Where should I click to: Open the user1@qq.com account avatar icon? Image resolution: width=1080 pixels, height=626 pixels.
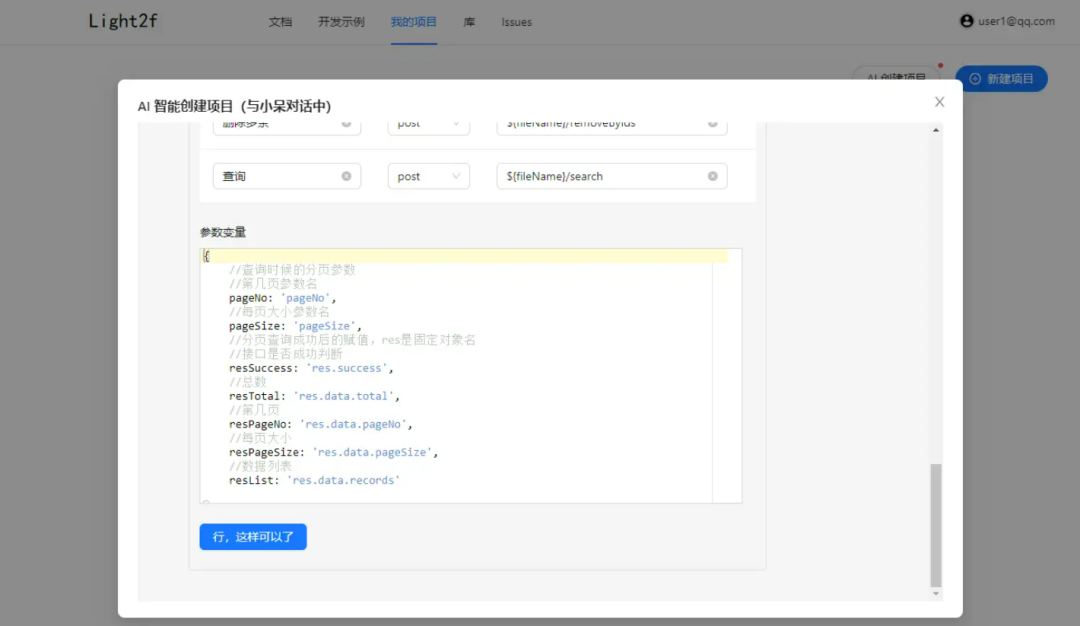pos(966,21)
